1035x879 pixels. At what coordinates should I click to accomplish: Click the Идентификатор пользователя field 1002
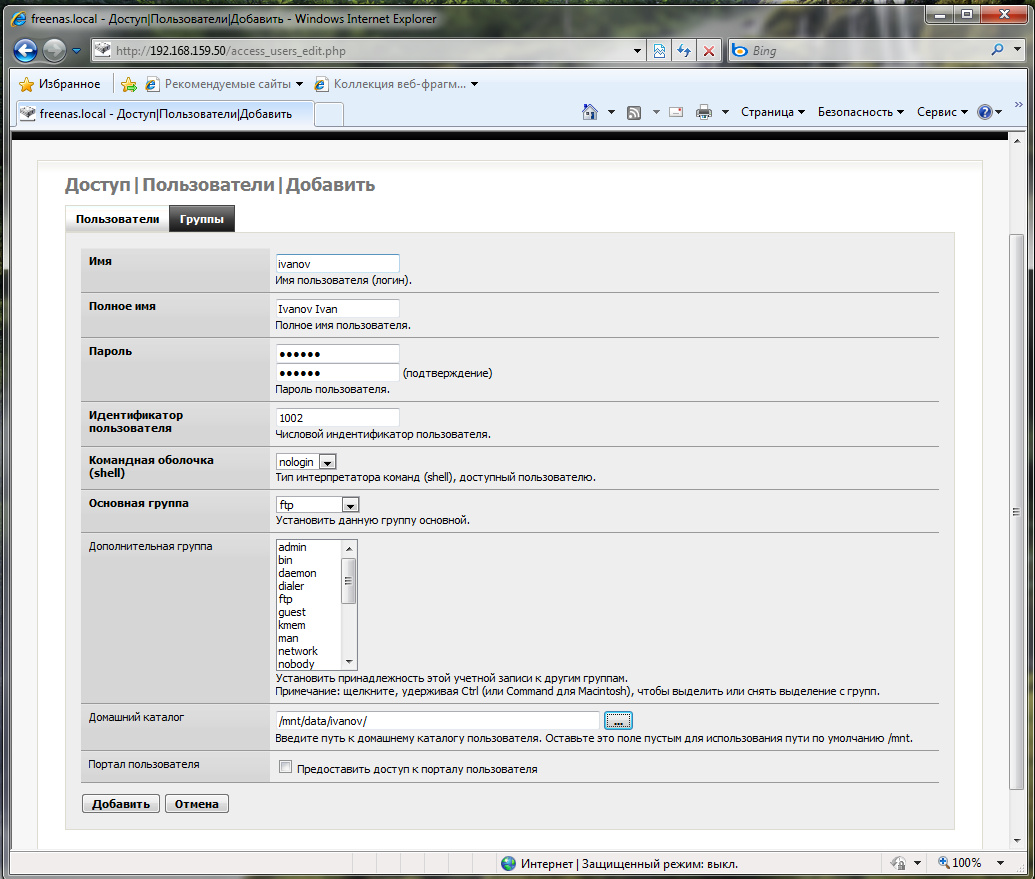(337, 417)
